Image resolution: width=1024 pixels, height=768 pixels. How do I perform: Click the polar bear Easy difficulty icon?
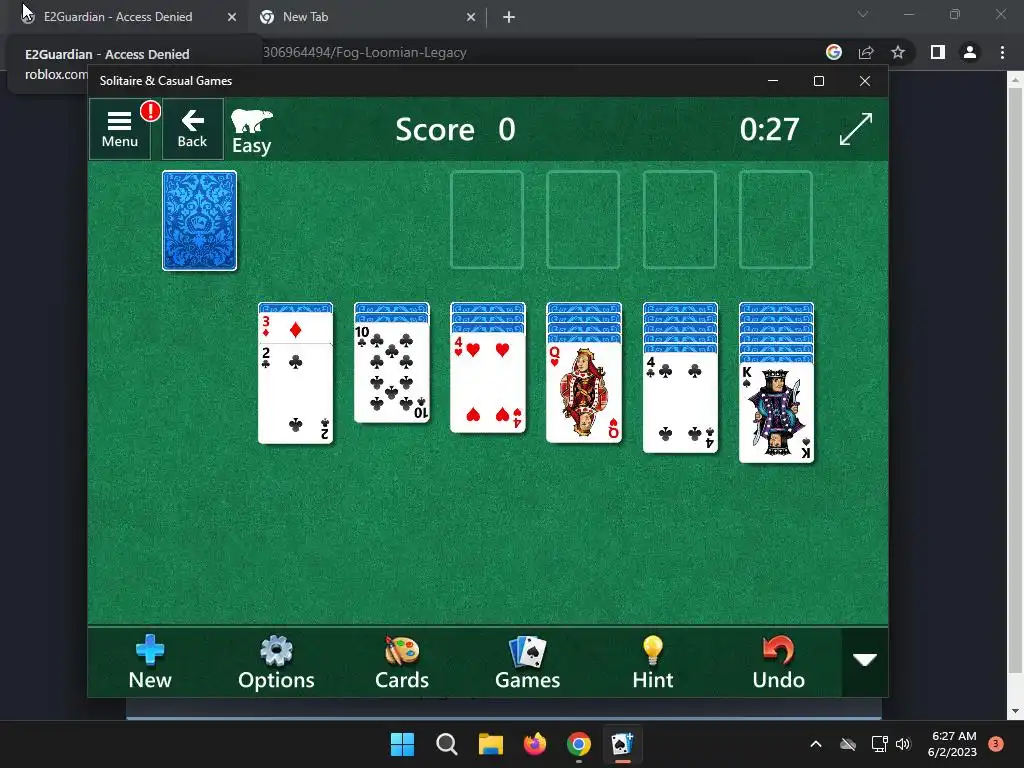(x=252, y=131)
